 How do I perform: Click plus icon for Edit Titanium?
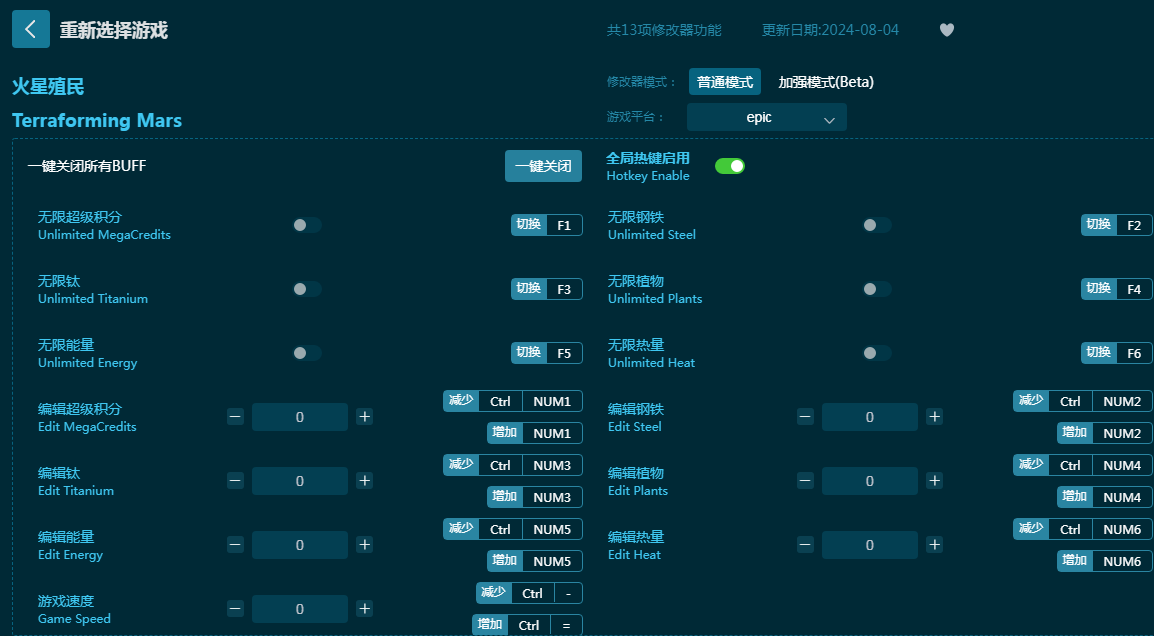coord(364,481)
